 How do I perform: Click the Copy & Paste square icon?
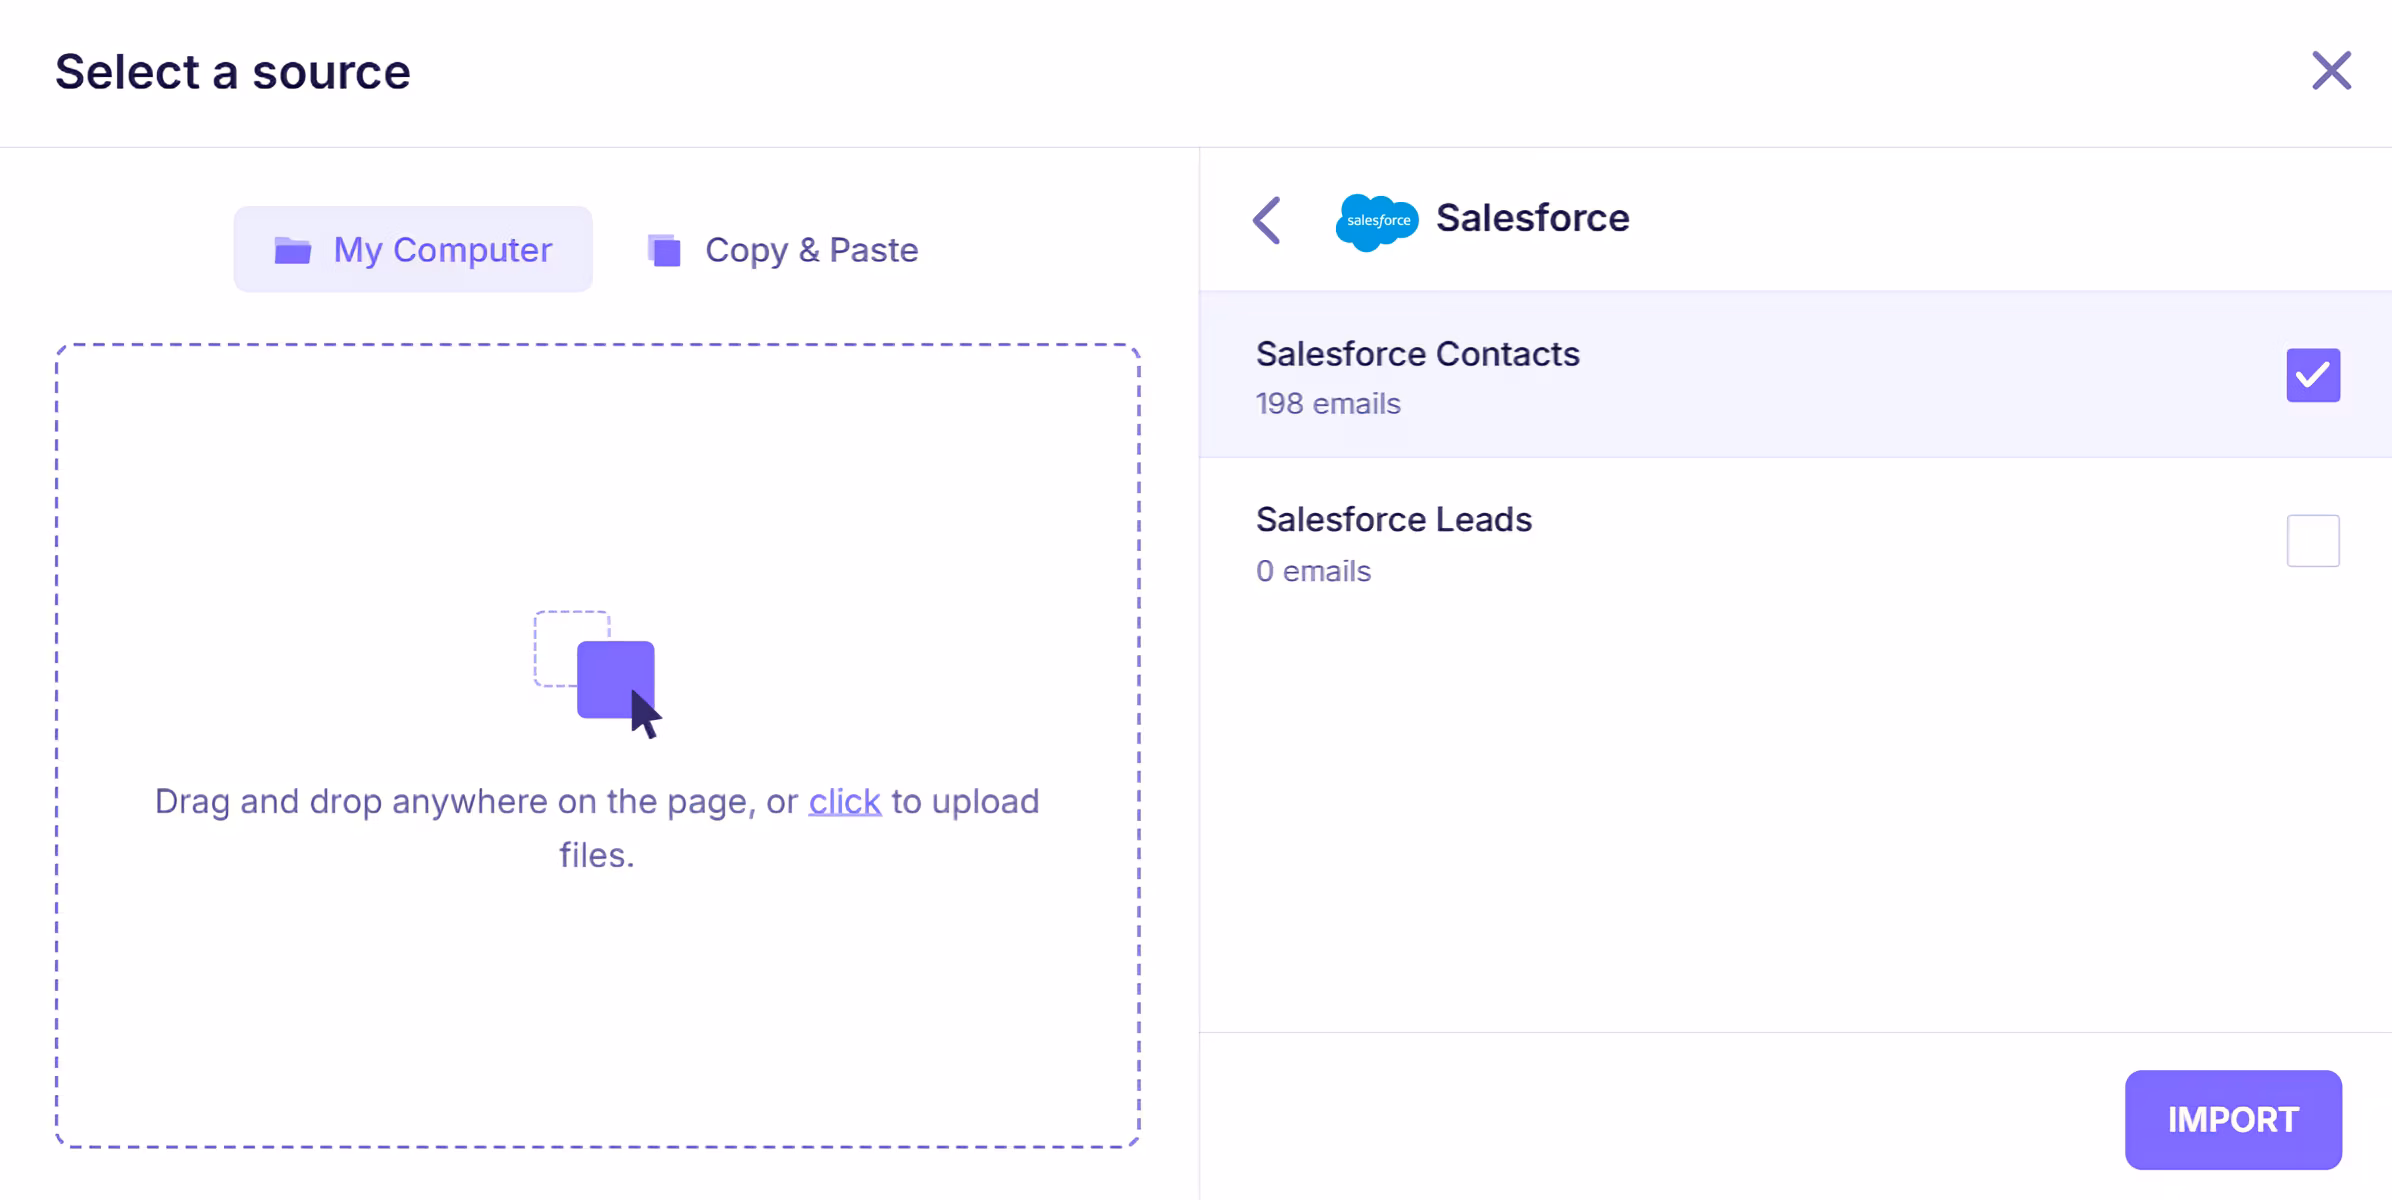pyautogui.click(x=664, y=250)
